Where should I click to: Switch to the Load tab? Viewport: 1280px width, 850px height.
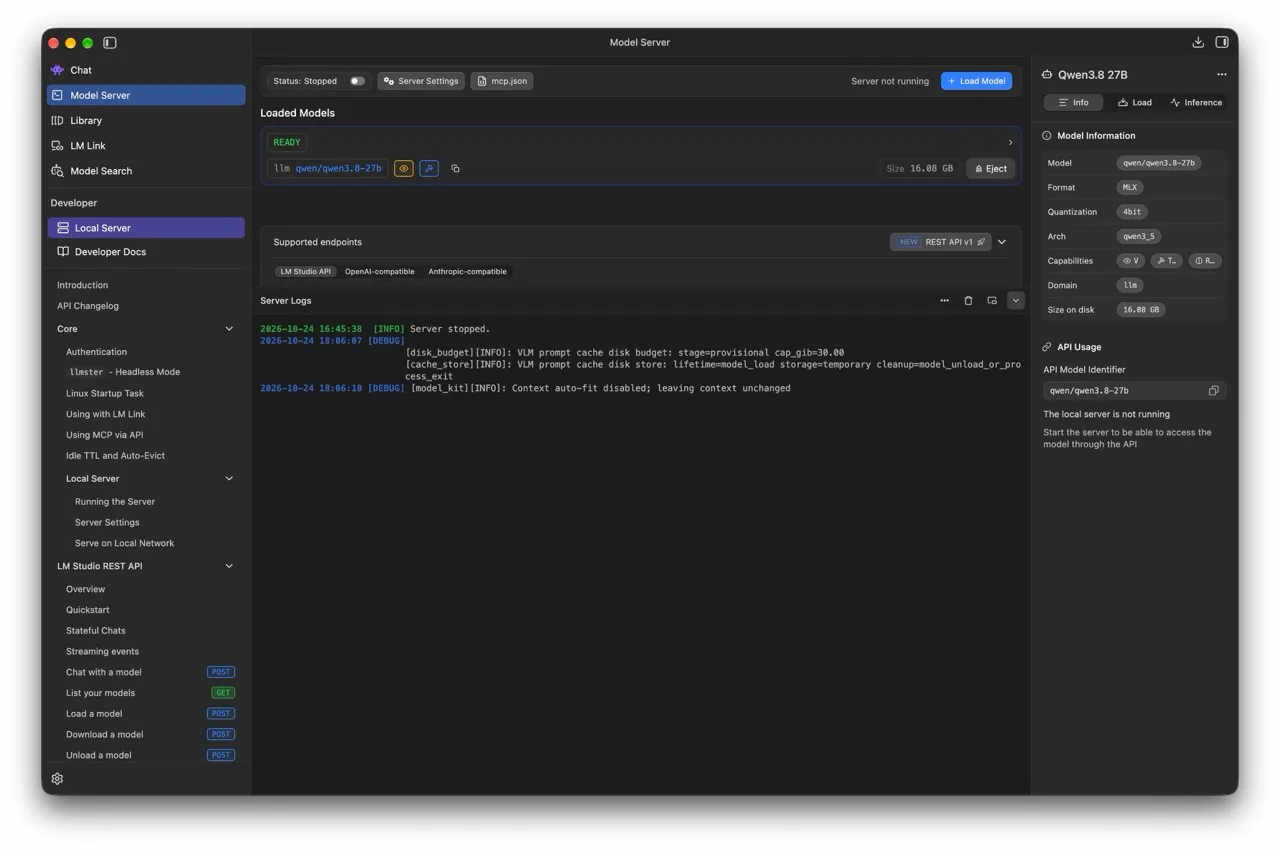(1135, 102)
